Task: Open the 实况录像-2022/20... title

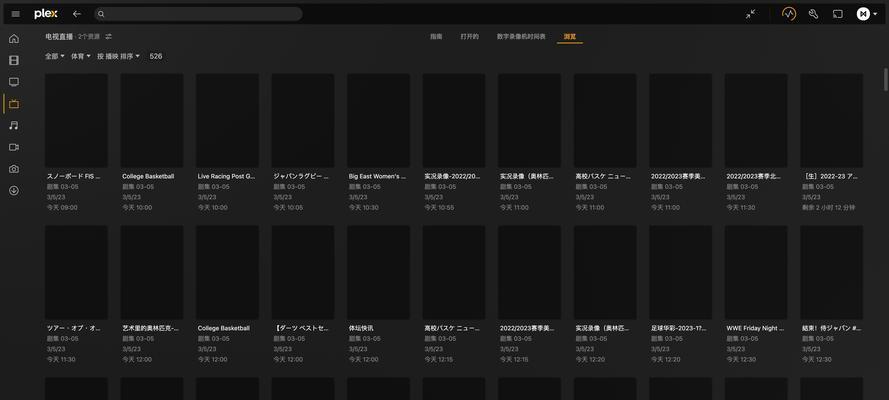Action: pyautogui.click(x=452, y=176)
